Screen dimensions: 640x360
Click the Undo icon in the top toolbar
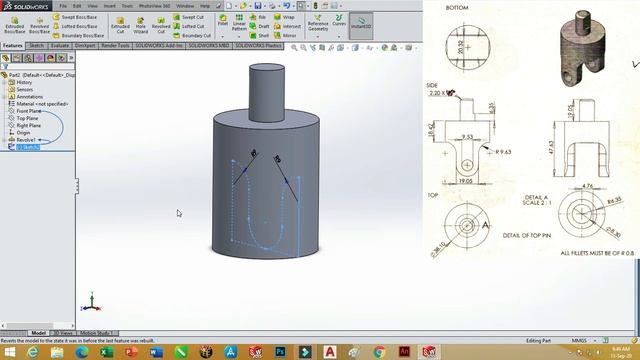coord(287,6)
